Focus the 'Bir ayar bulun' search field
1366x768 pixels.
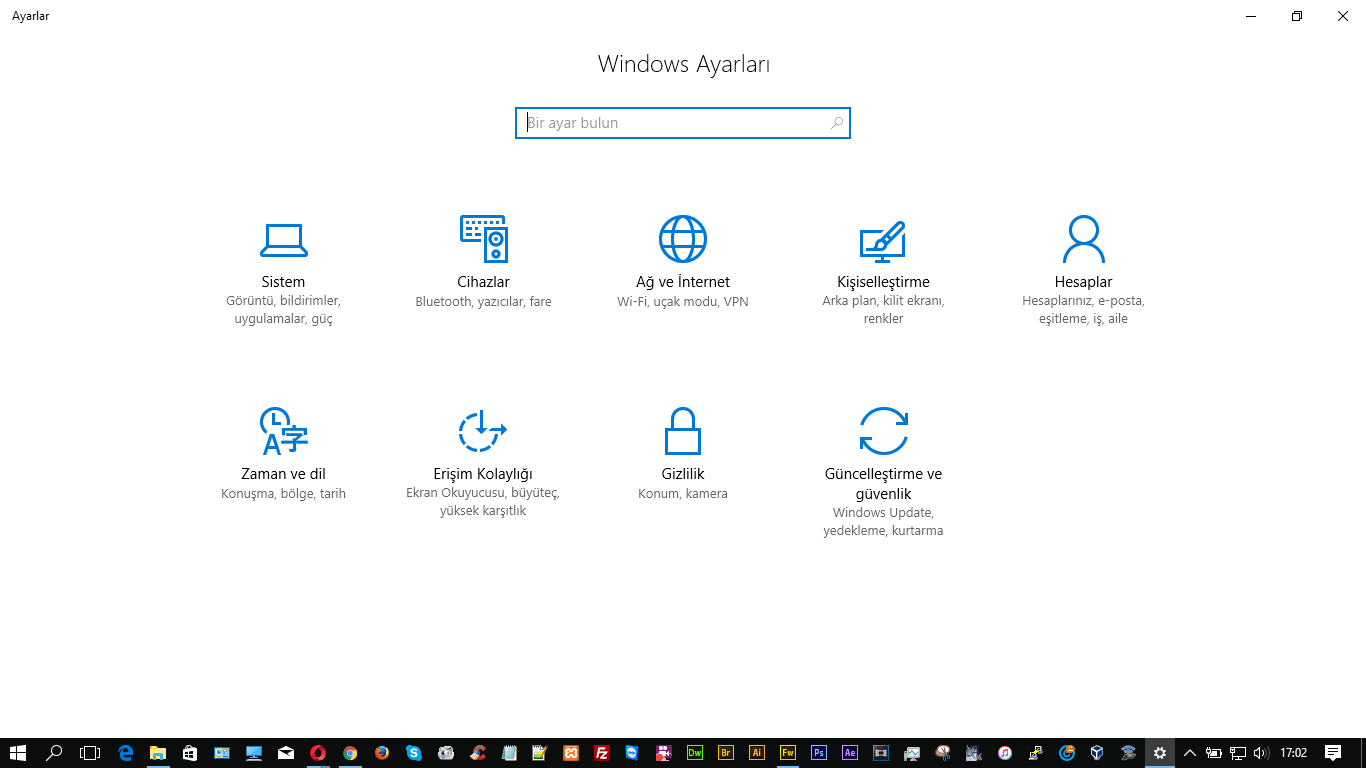(x=683, y=123)
